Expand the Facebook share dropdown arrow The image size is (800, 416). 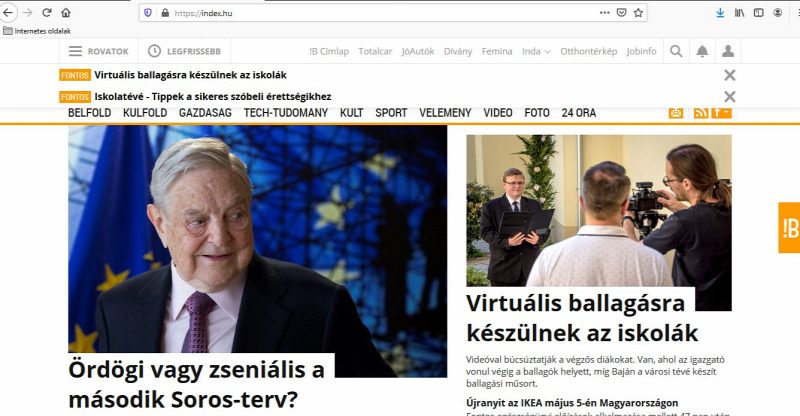725,112
